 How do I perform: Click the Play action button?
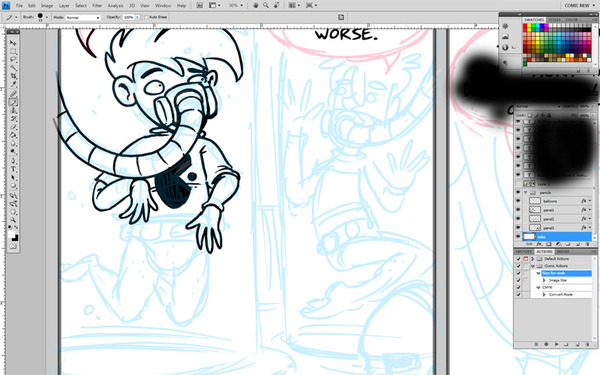[x=556, y=344]
